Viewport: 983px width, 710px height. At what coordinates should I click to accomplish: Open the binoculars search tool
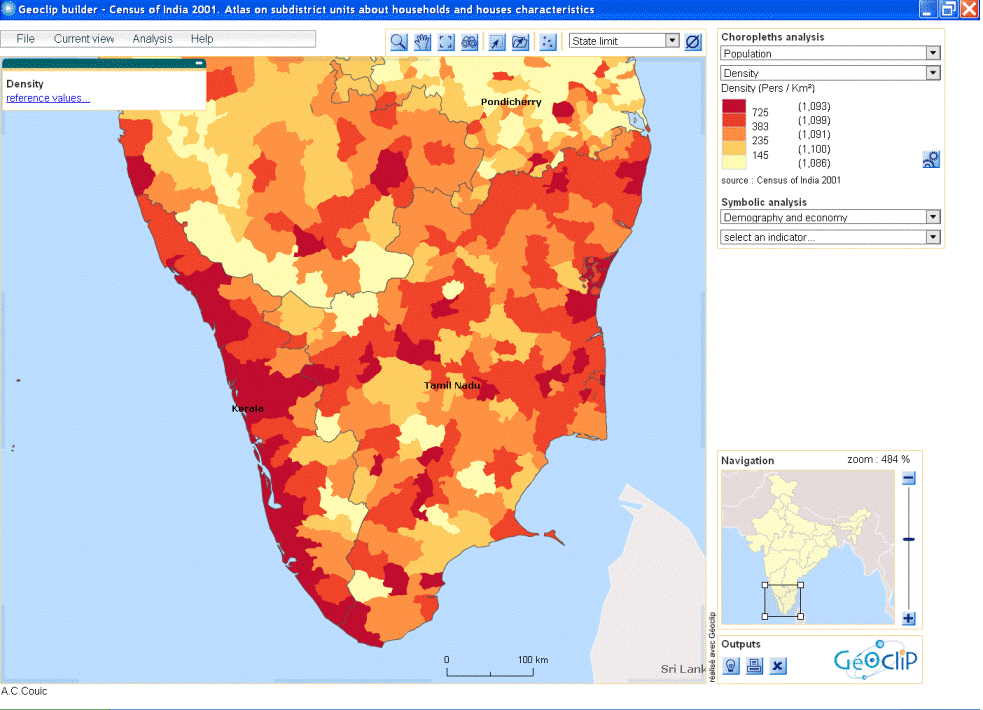tap(470, 42)
